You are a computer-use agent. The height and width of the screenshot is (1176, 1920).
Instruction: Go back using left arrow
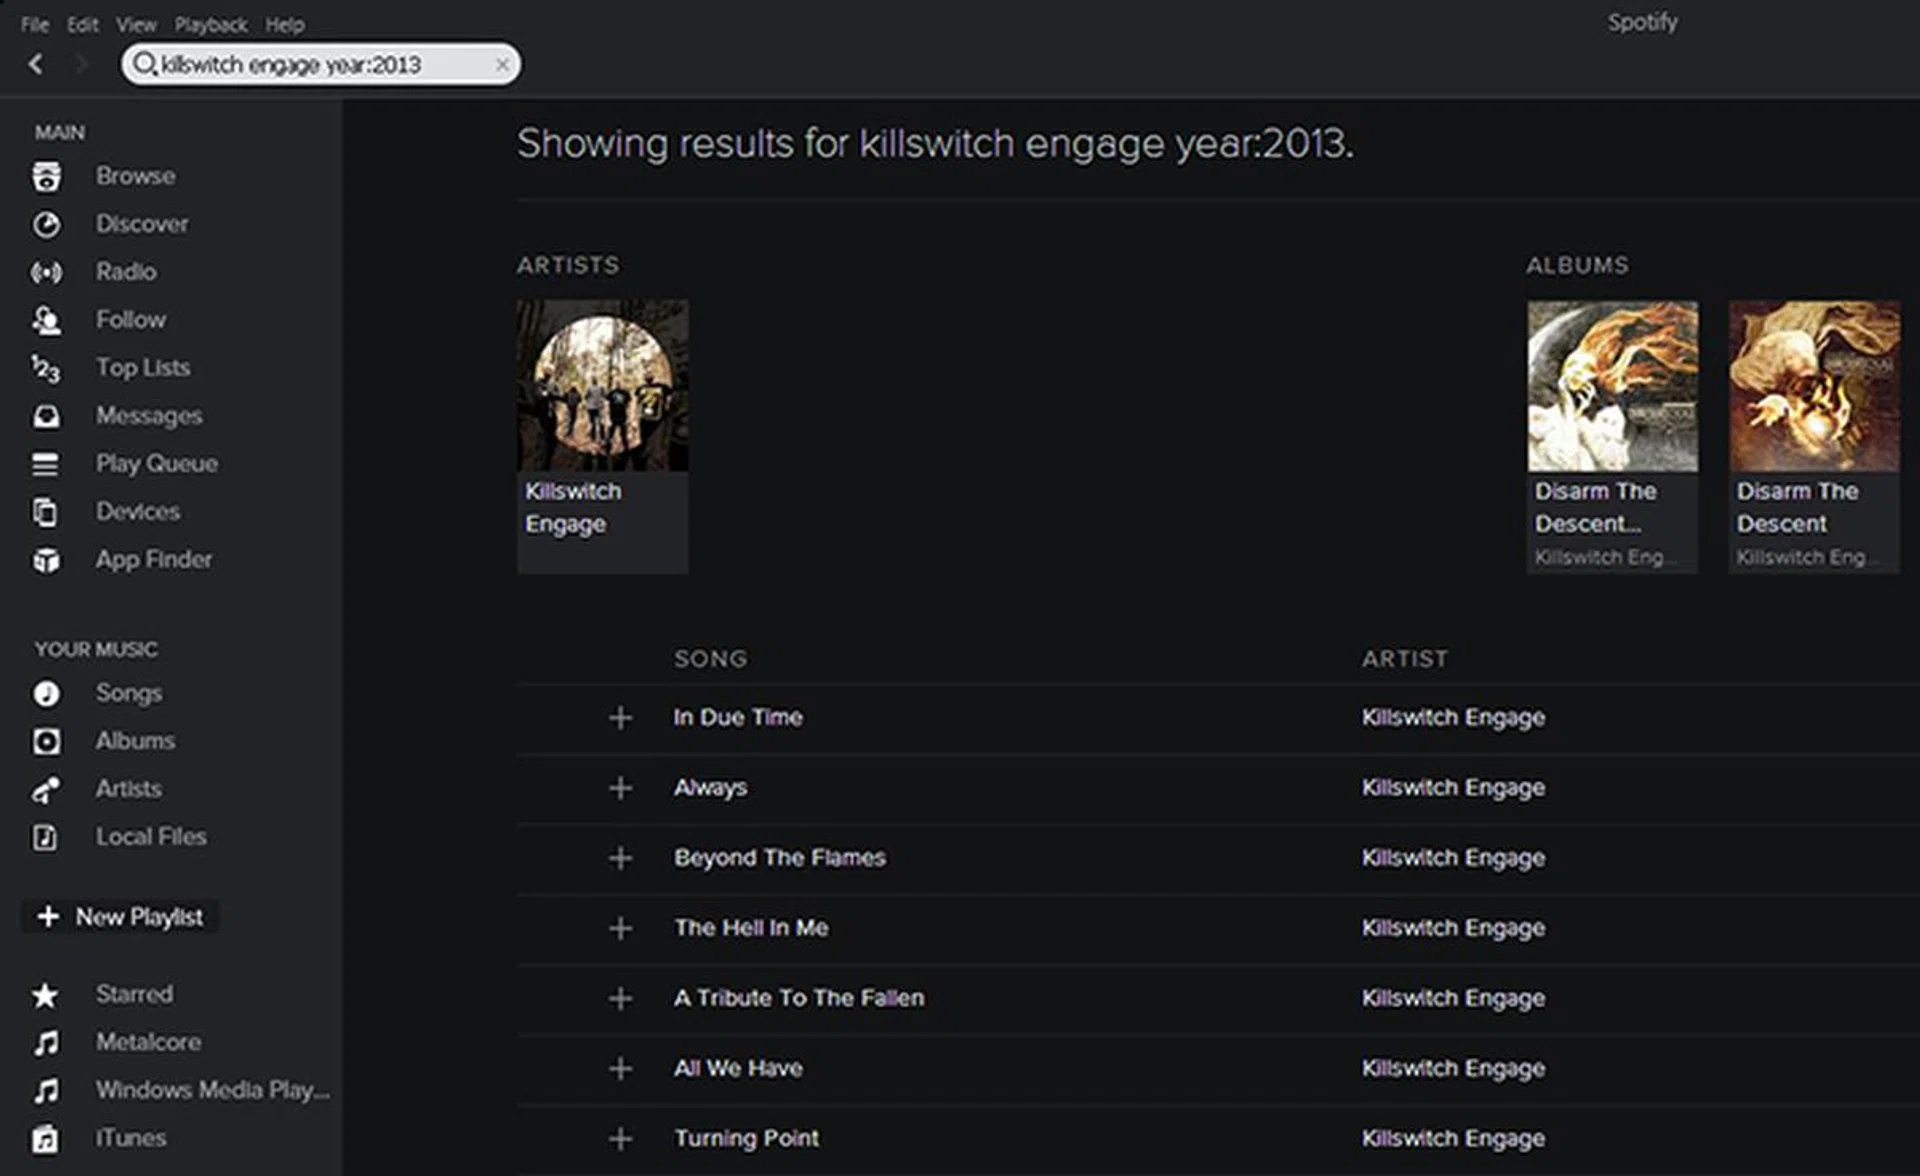36,65
